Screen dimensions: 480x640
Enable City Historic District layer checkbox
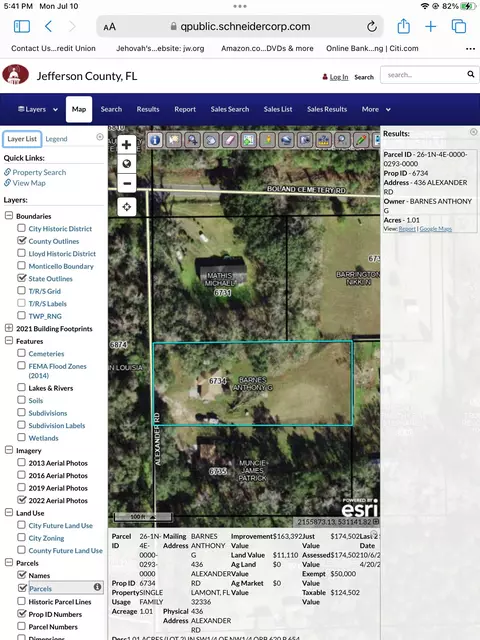coord(21,228)
